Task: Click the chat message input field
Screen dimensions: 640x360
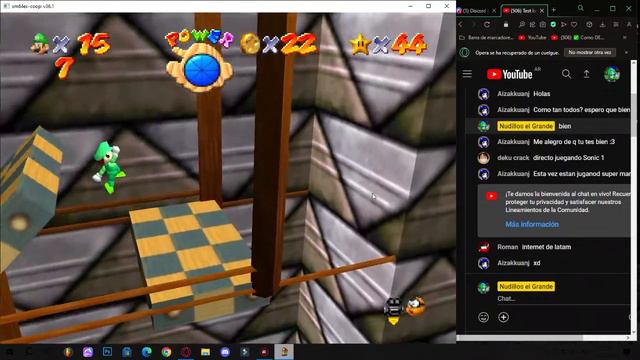Action: (x=563, y=298)
